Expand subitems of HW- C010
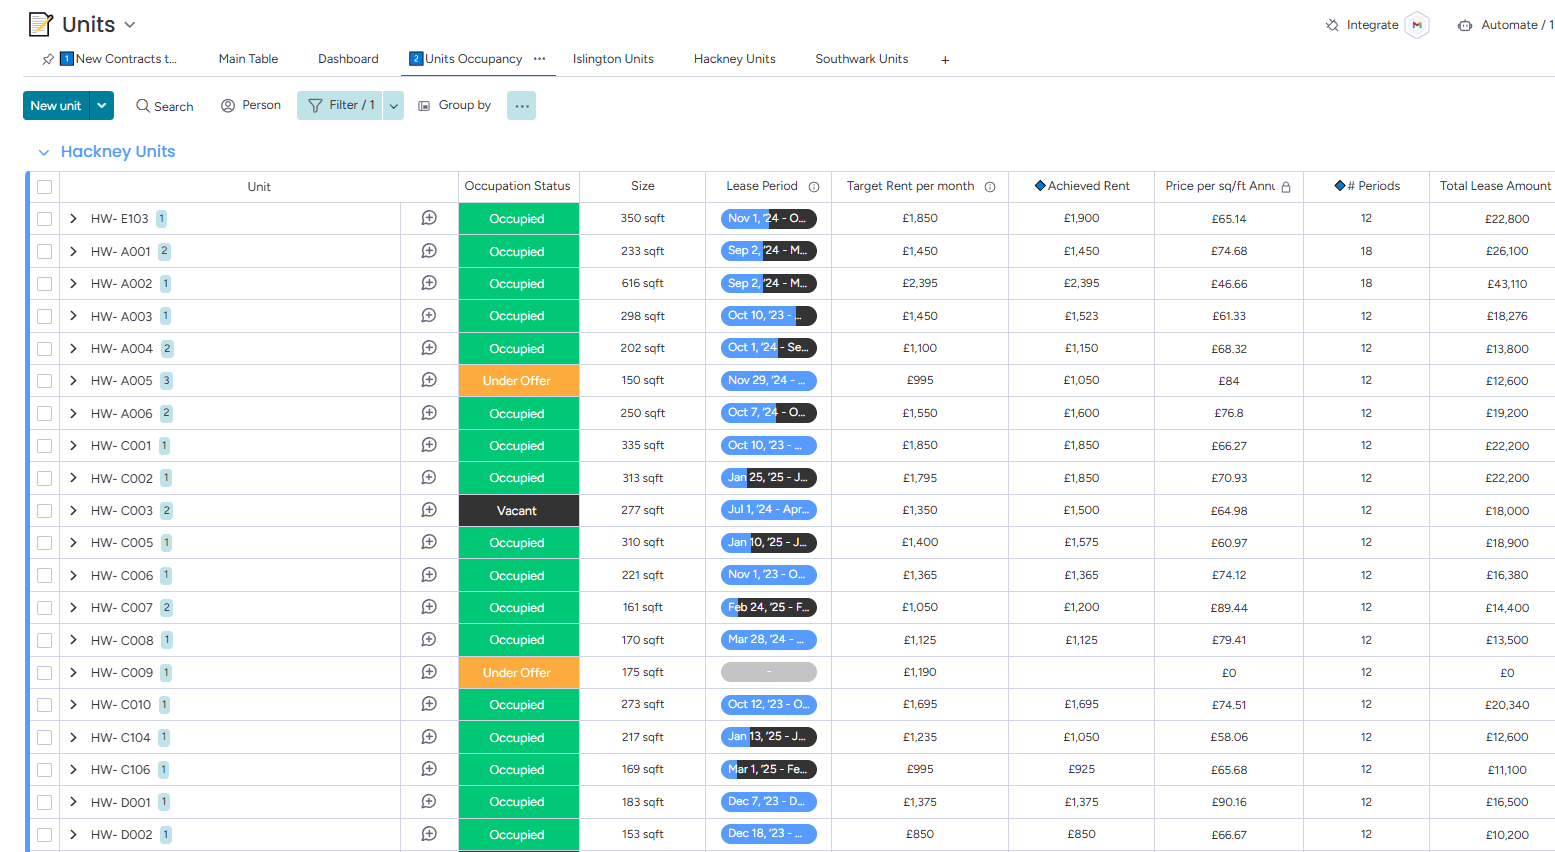This screenshot has width=1555, height=852. pos(73,704)
